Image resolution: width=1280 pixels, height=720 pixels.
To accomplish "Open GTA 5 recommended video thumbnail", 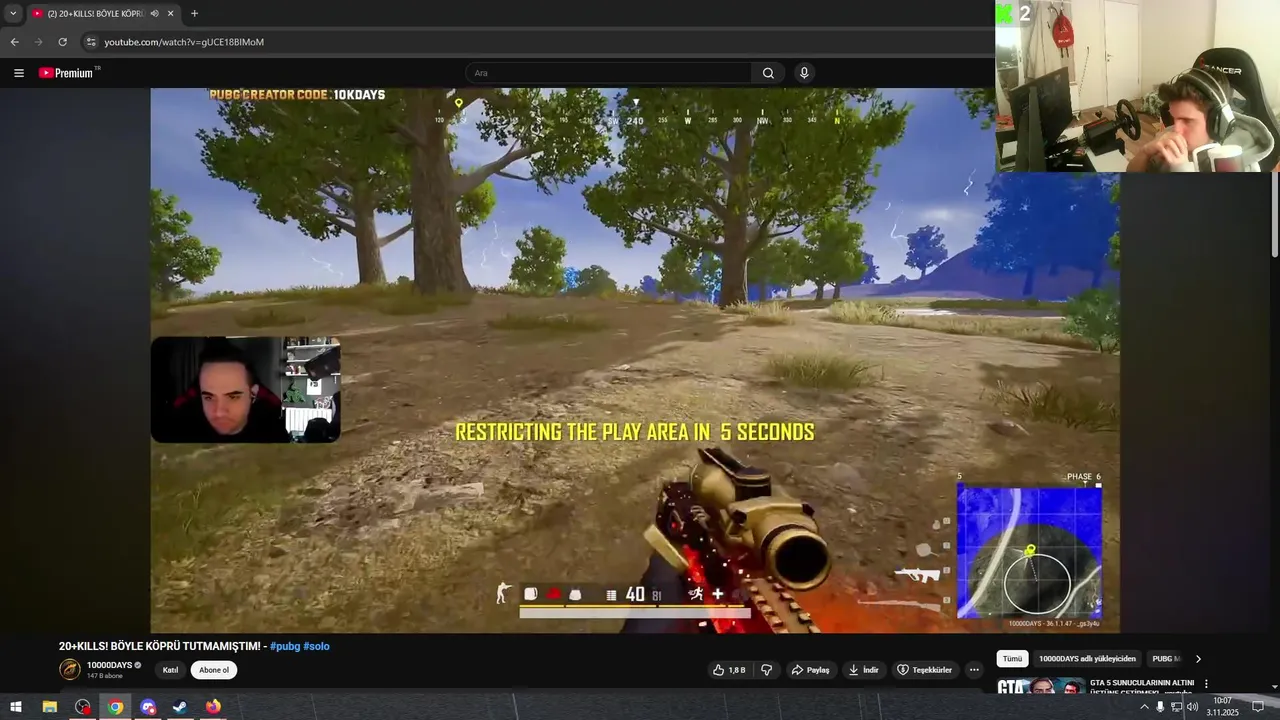I will (1041, 686).
